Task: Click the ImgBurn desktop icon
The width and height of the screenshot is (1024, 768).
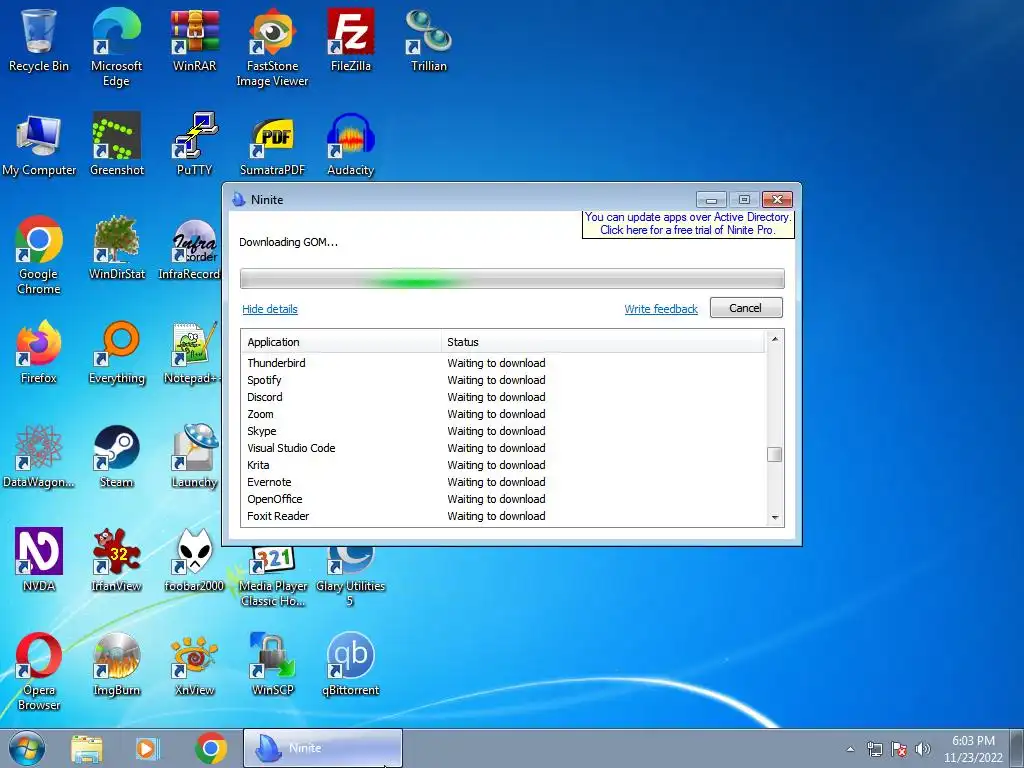Action: 116,665
